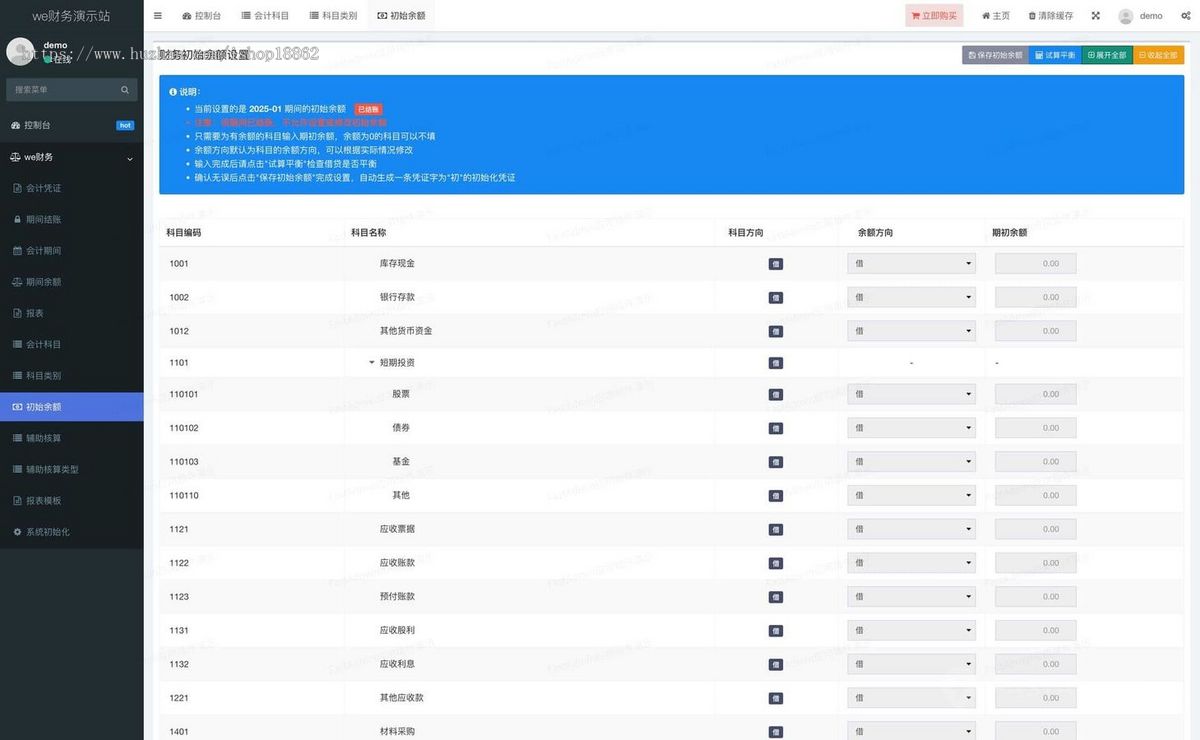1200x740 pixels.
Task: Expand the we财务 sidebar group chevron
Action: (128, 157)
